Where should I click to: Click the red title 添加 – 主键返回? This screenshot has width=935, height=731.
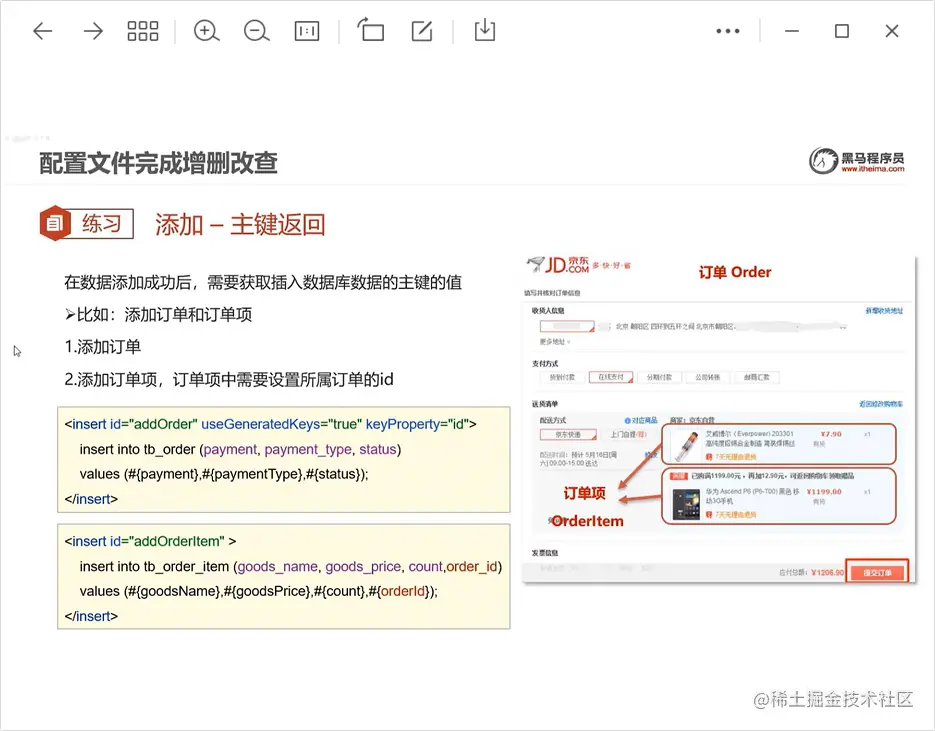point(240,225)
